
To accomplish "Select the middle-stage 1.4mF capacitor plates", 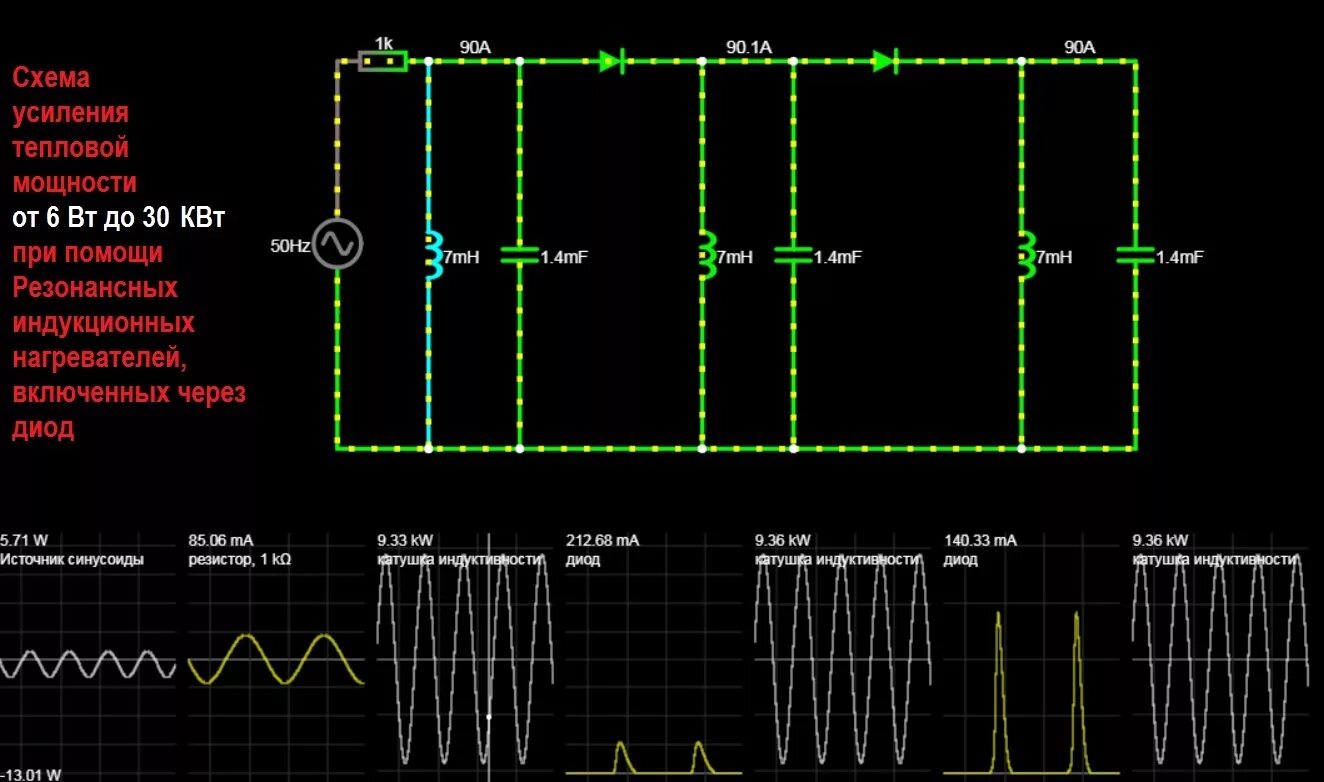I will point(792,256).
